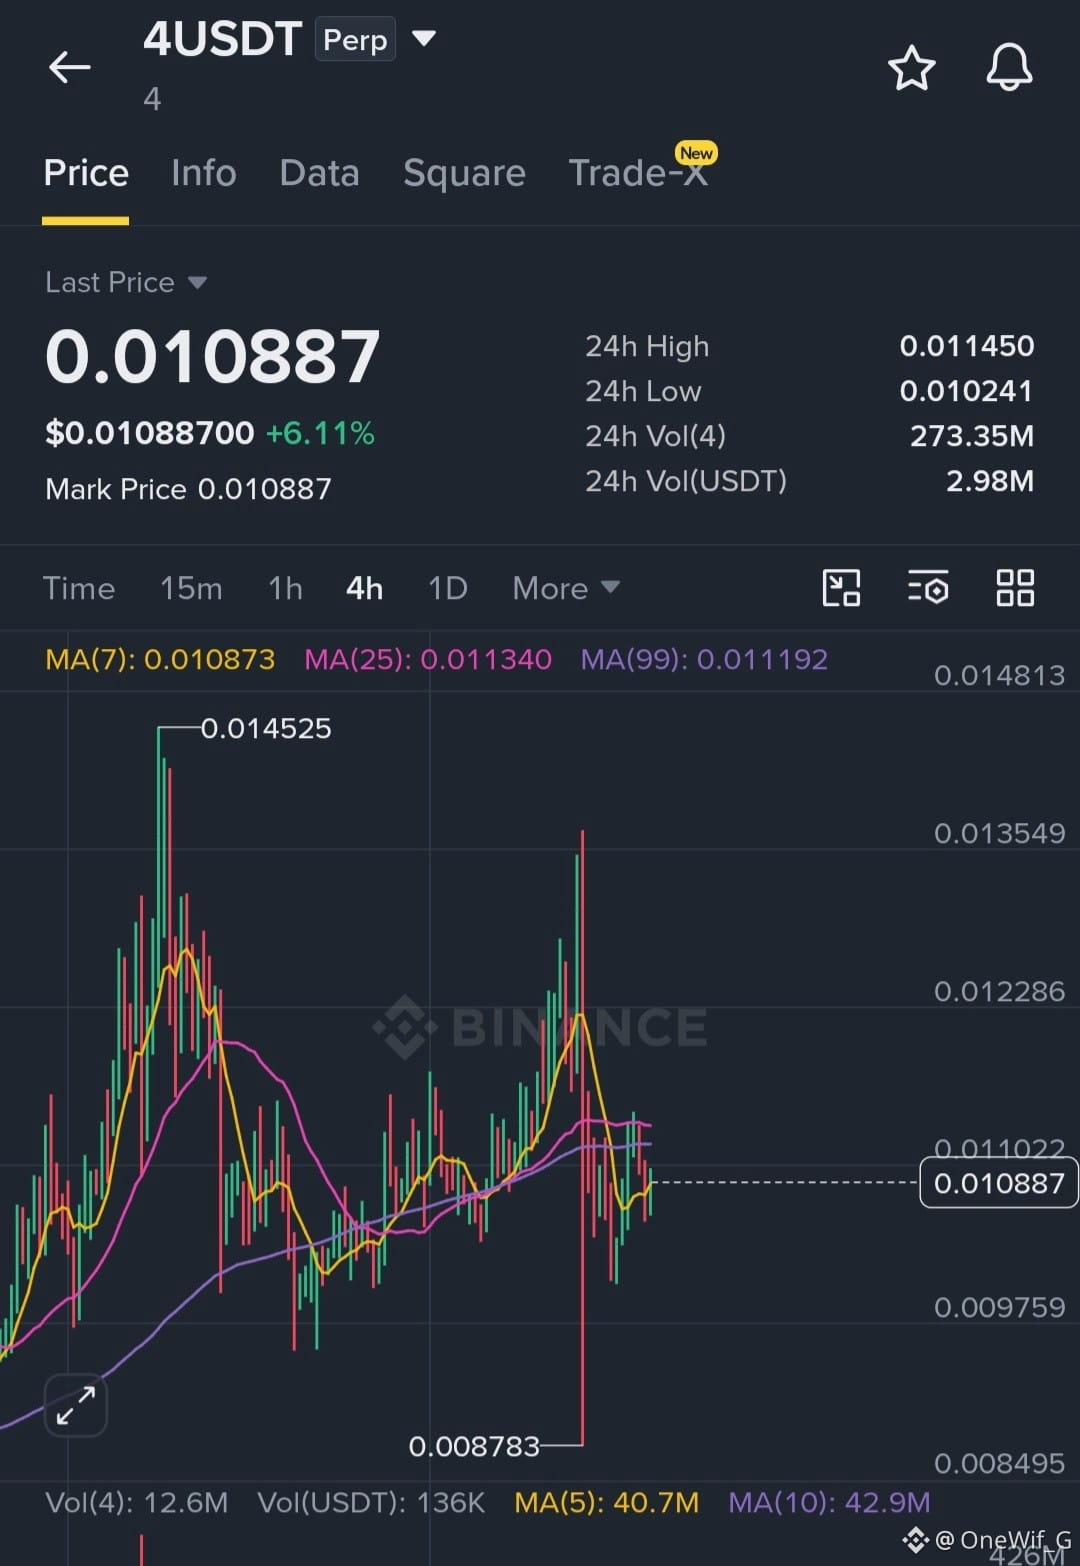Tap the 0.014525 chart high label
This screenshot has width=1080, height=1566.
(266, 728)
